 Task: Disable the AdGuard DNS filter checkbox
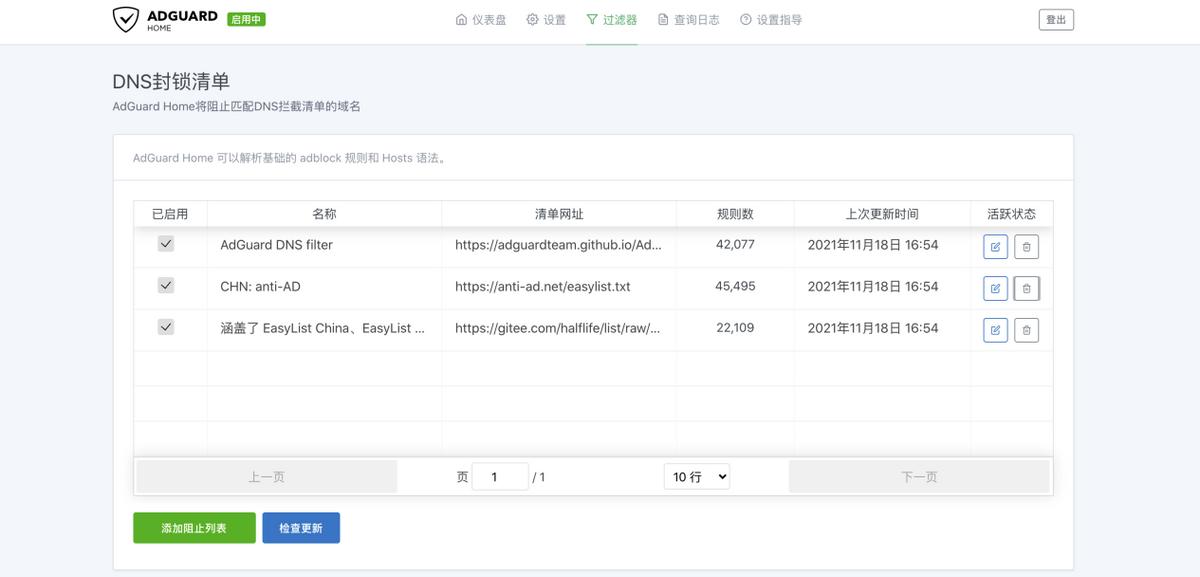point(165,242)
